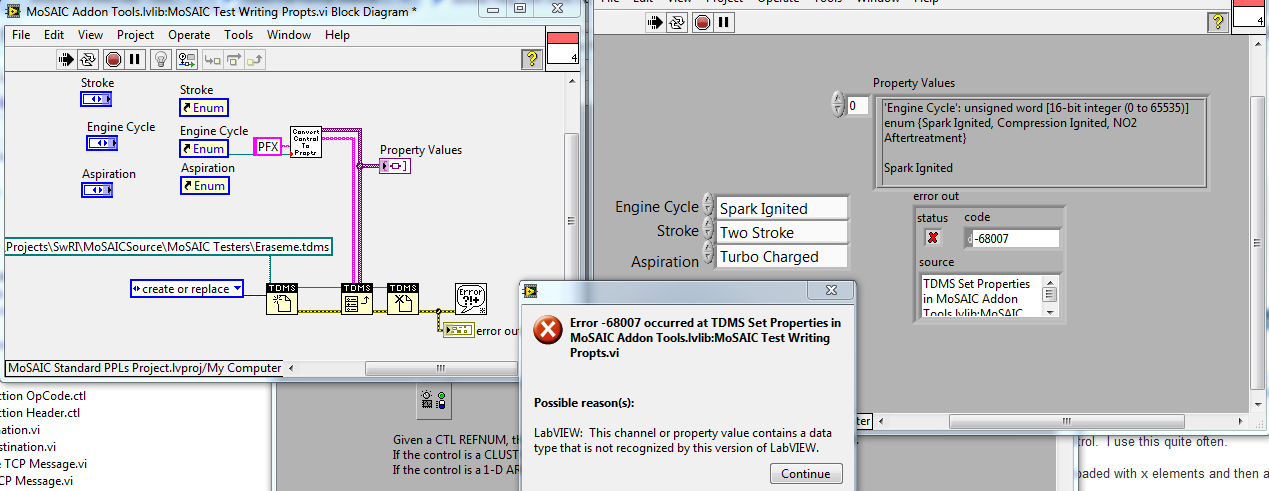The width and height of the screenshot is (1269, 491).
Task: Pause execution in front panel toolbar
Action: tap(723, 21)
